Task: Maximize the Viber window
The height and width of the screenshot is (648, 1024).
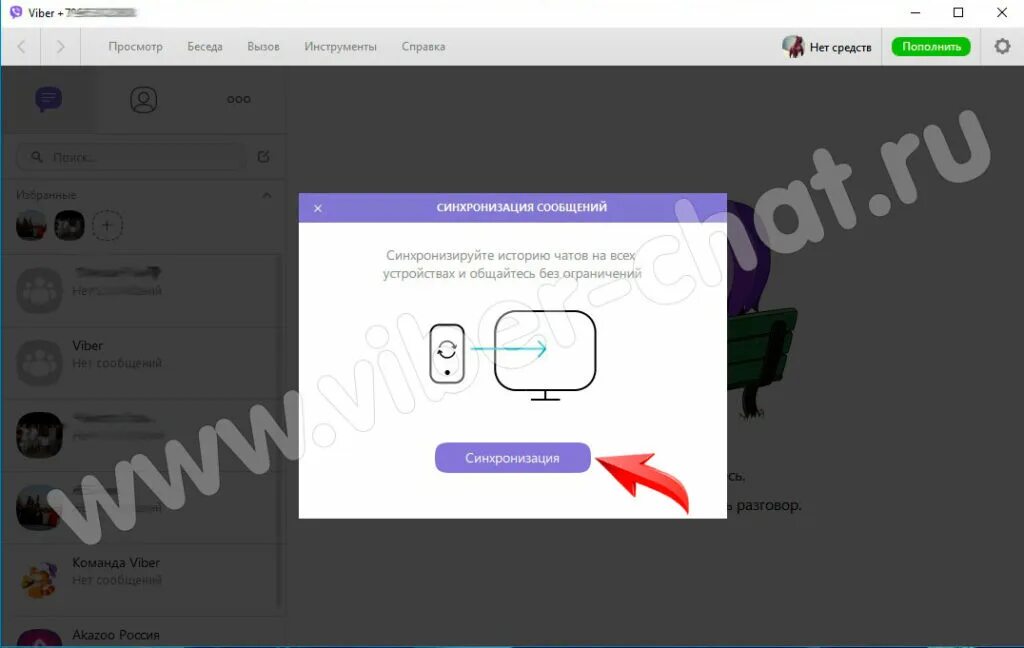Action: [958, 12]
